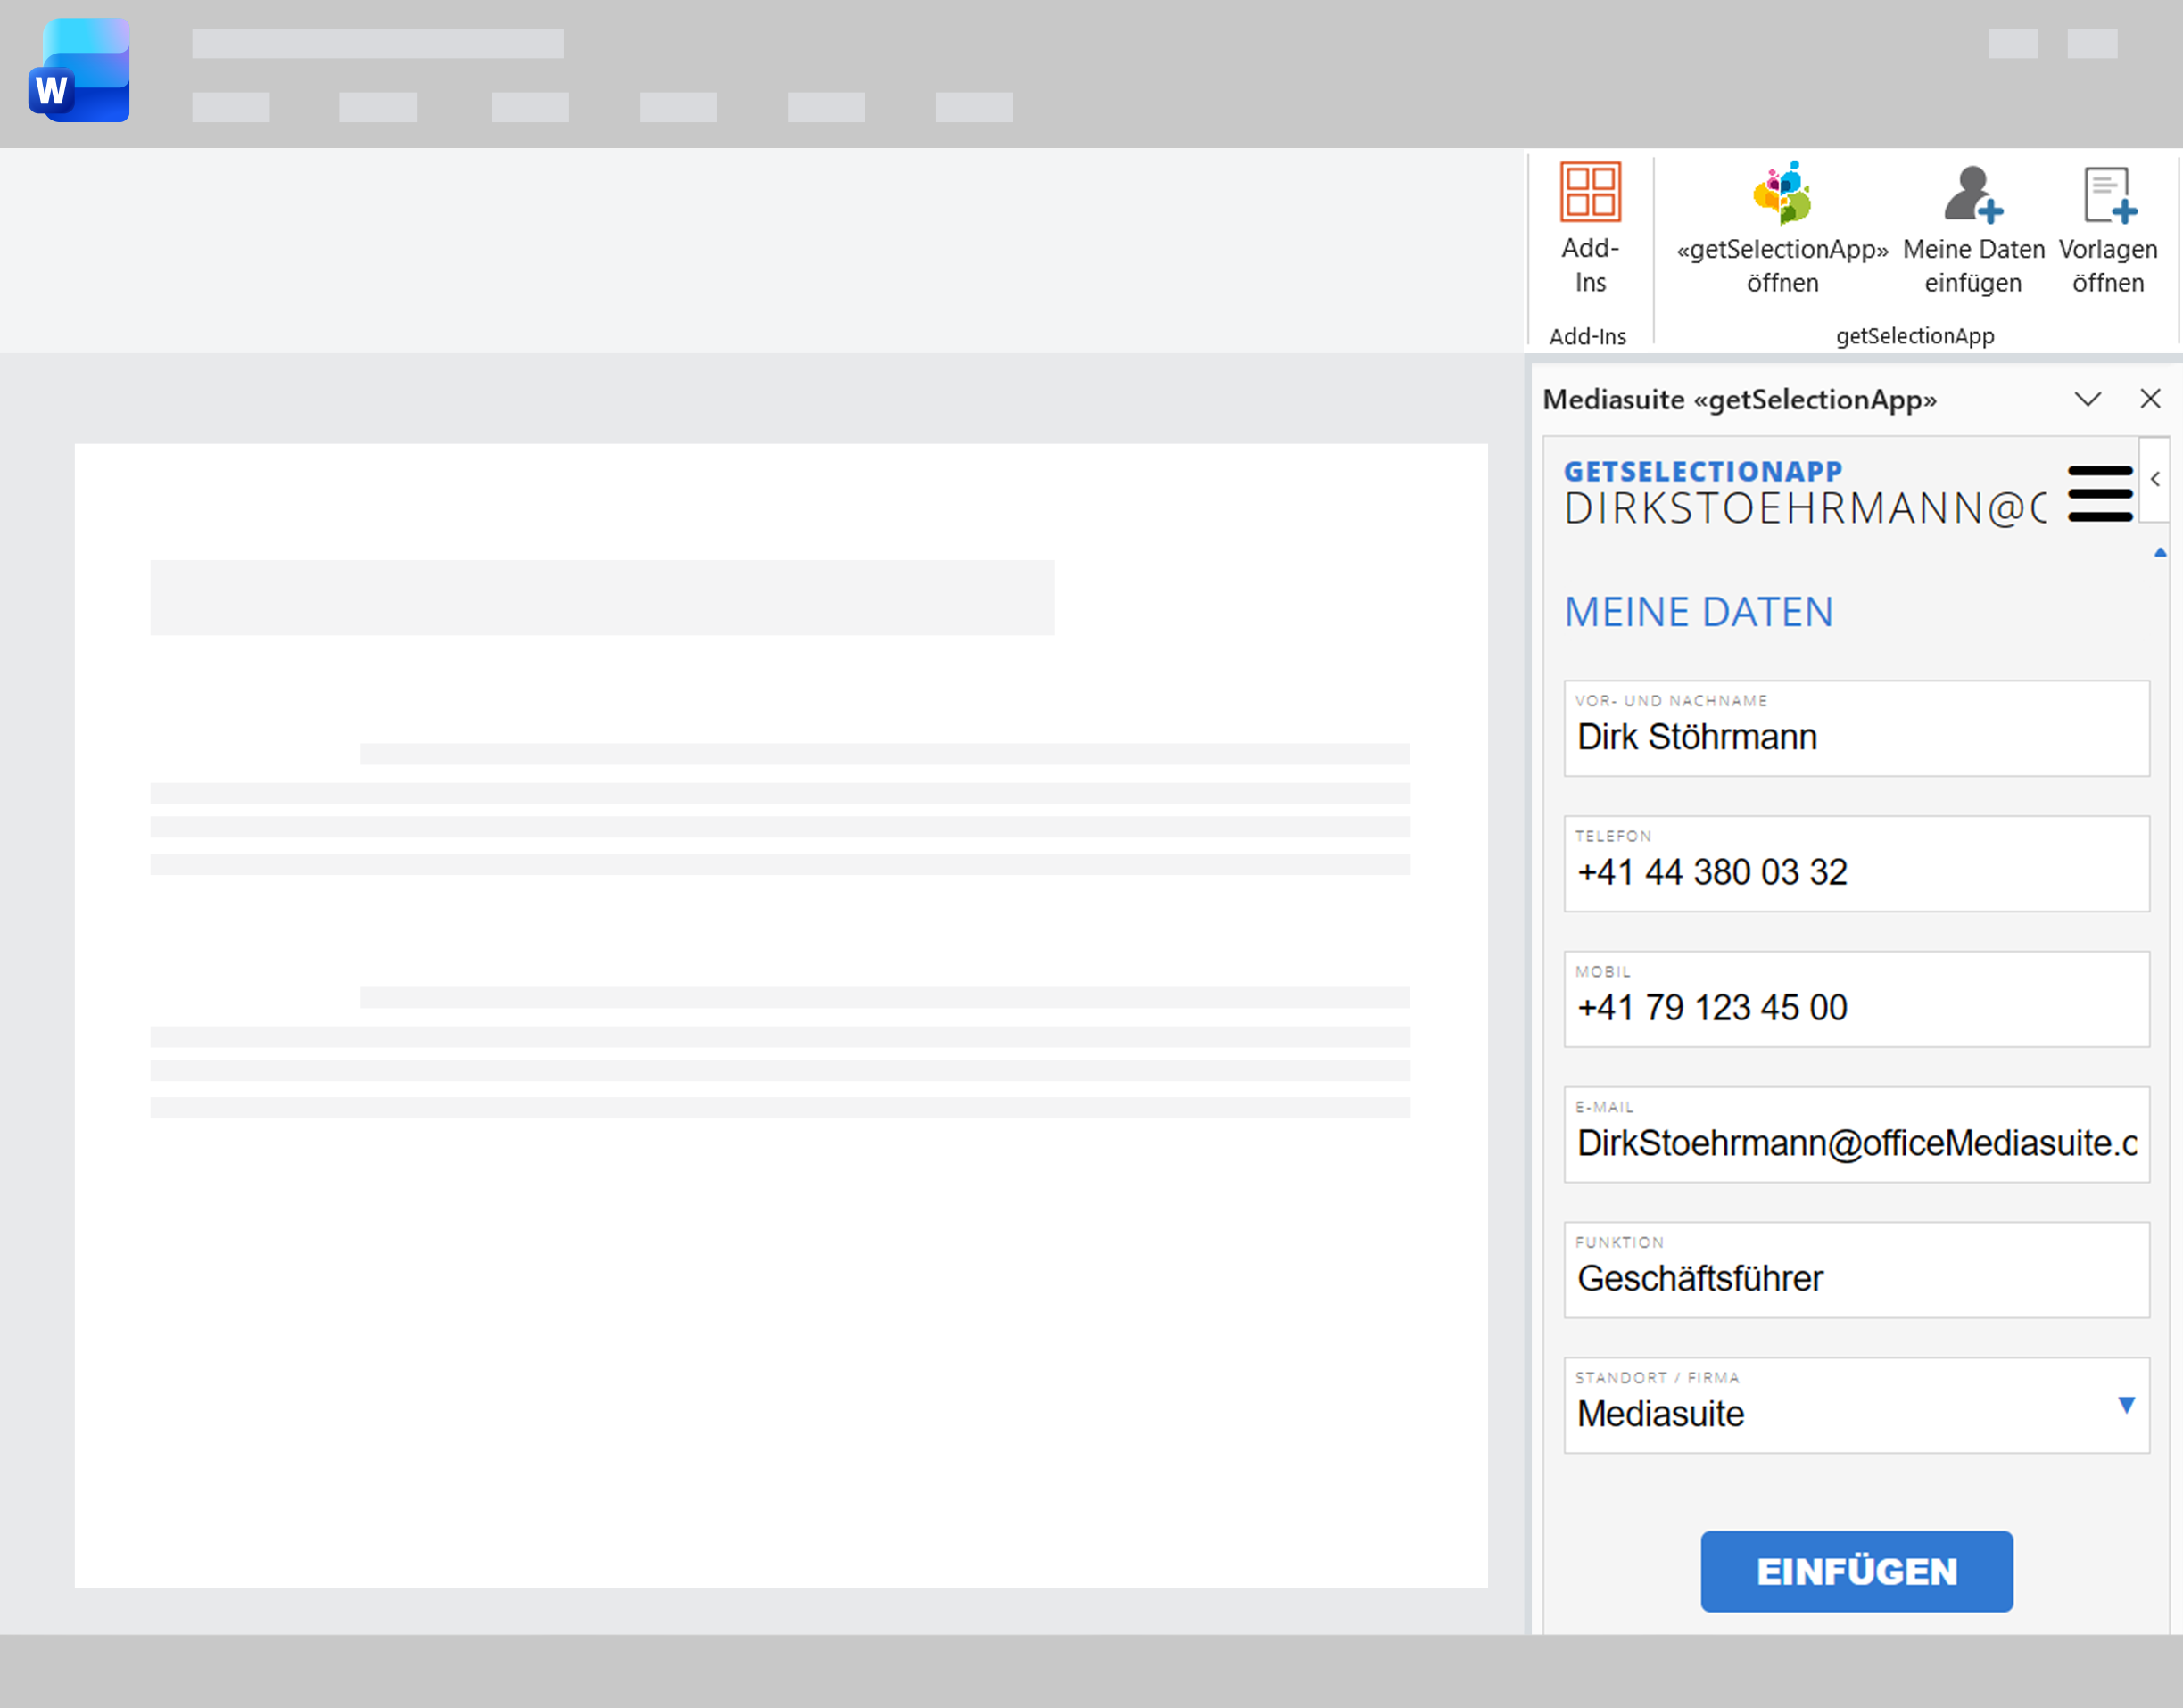Image resolution: width=2183 pixels, height=1708 pixels.
Task: Click the MEINE DATEN heading
Action: [x=1698, y=612]
